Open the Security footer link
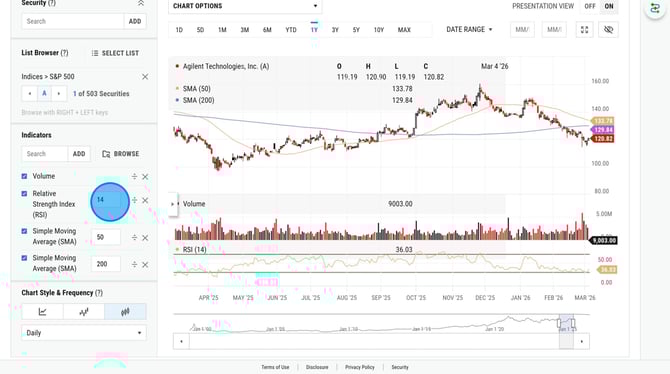670x374 pixels. [x=400, y=367]
